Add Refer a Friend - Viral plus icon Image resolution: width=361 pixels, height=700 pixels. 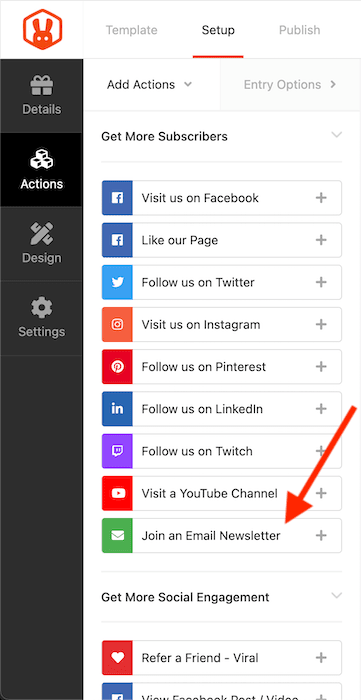click(321, 658)
